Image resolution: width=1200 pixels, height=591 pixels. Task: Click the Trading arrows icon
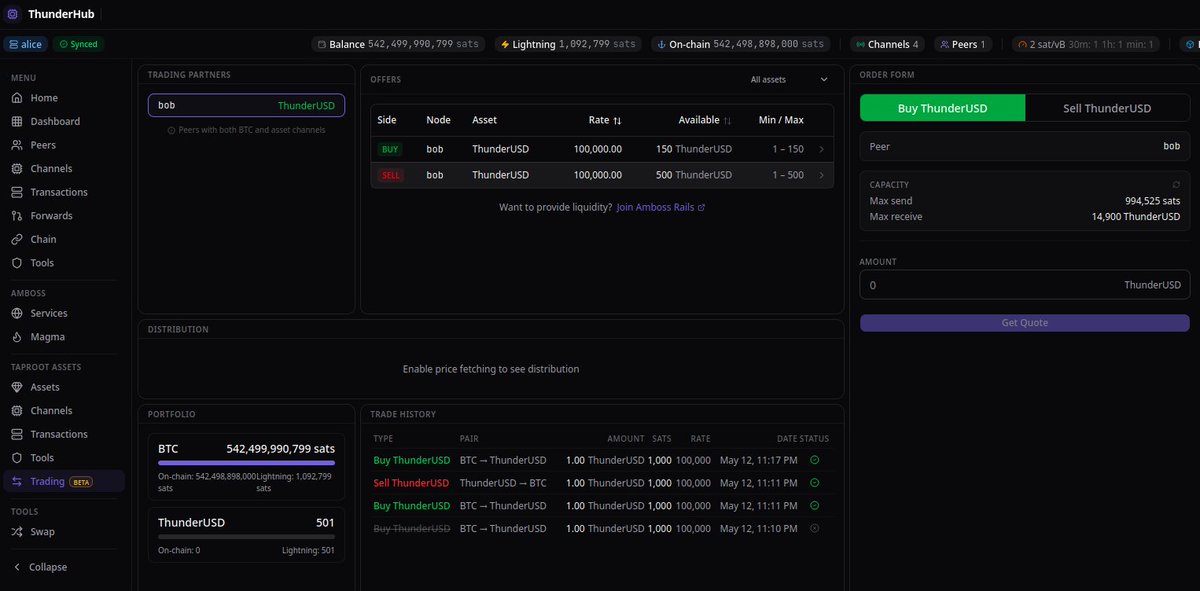[17, 481]
